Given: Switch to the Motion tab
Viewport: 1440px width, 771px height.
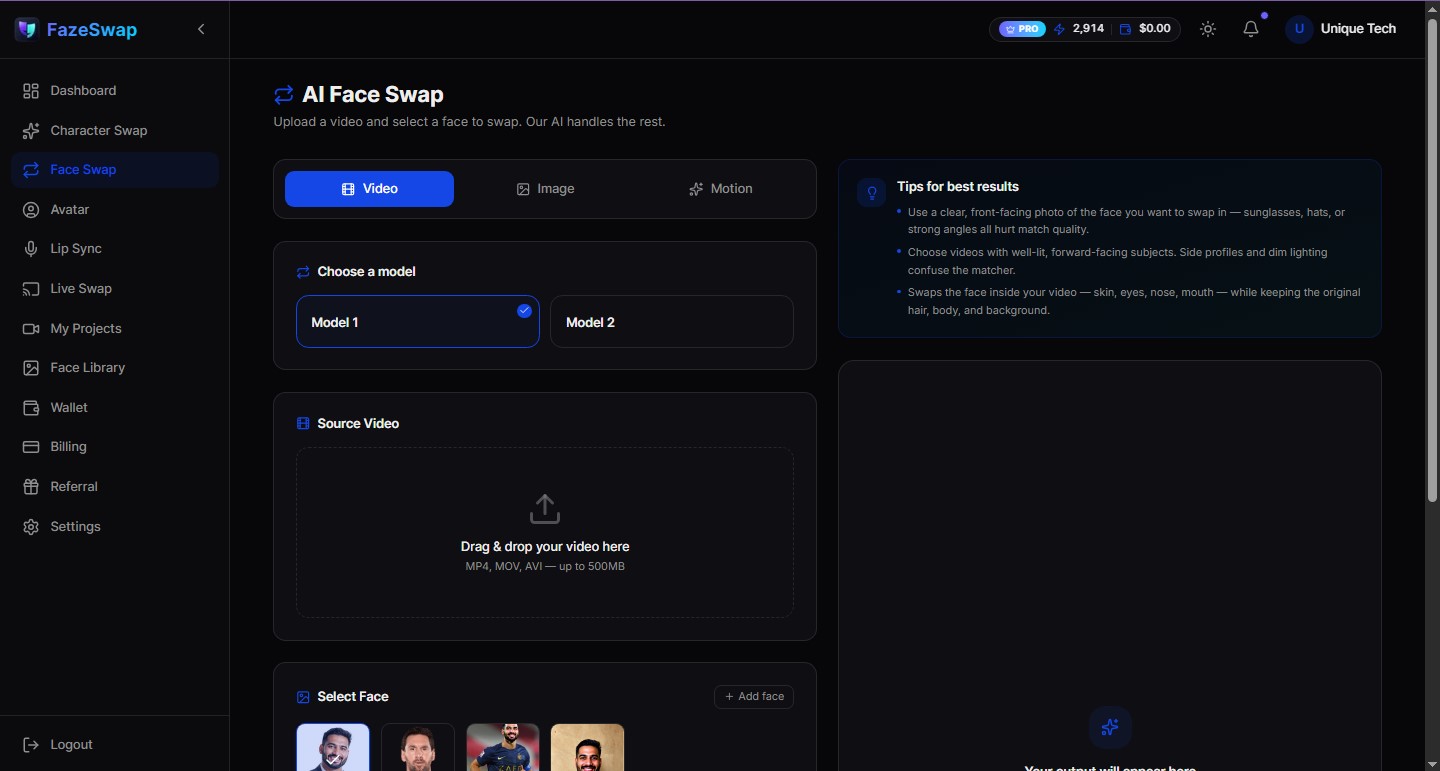Looking at the screenshot, I should tap(721, 189).
